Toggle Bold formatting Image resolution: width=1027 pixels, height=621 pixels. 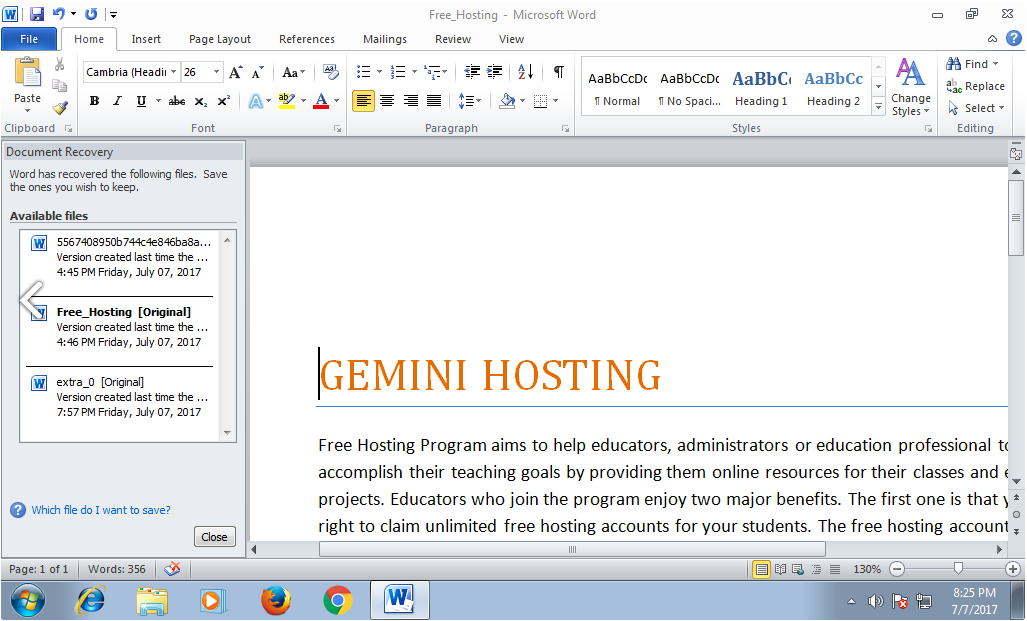click(94, 101)
